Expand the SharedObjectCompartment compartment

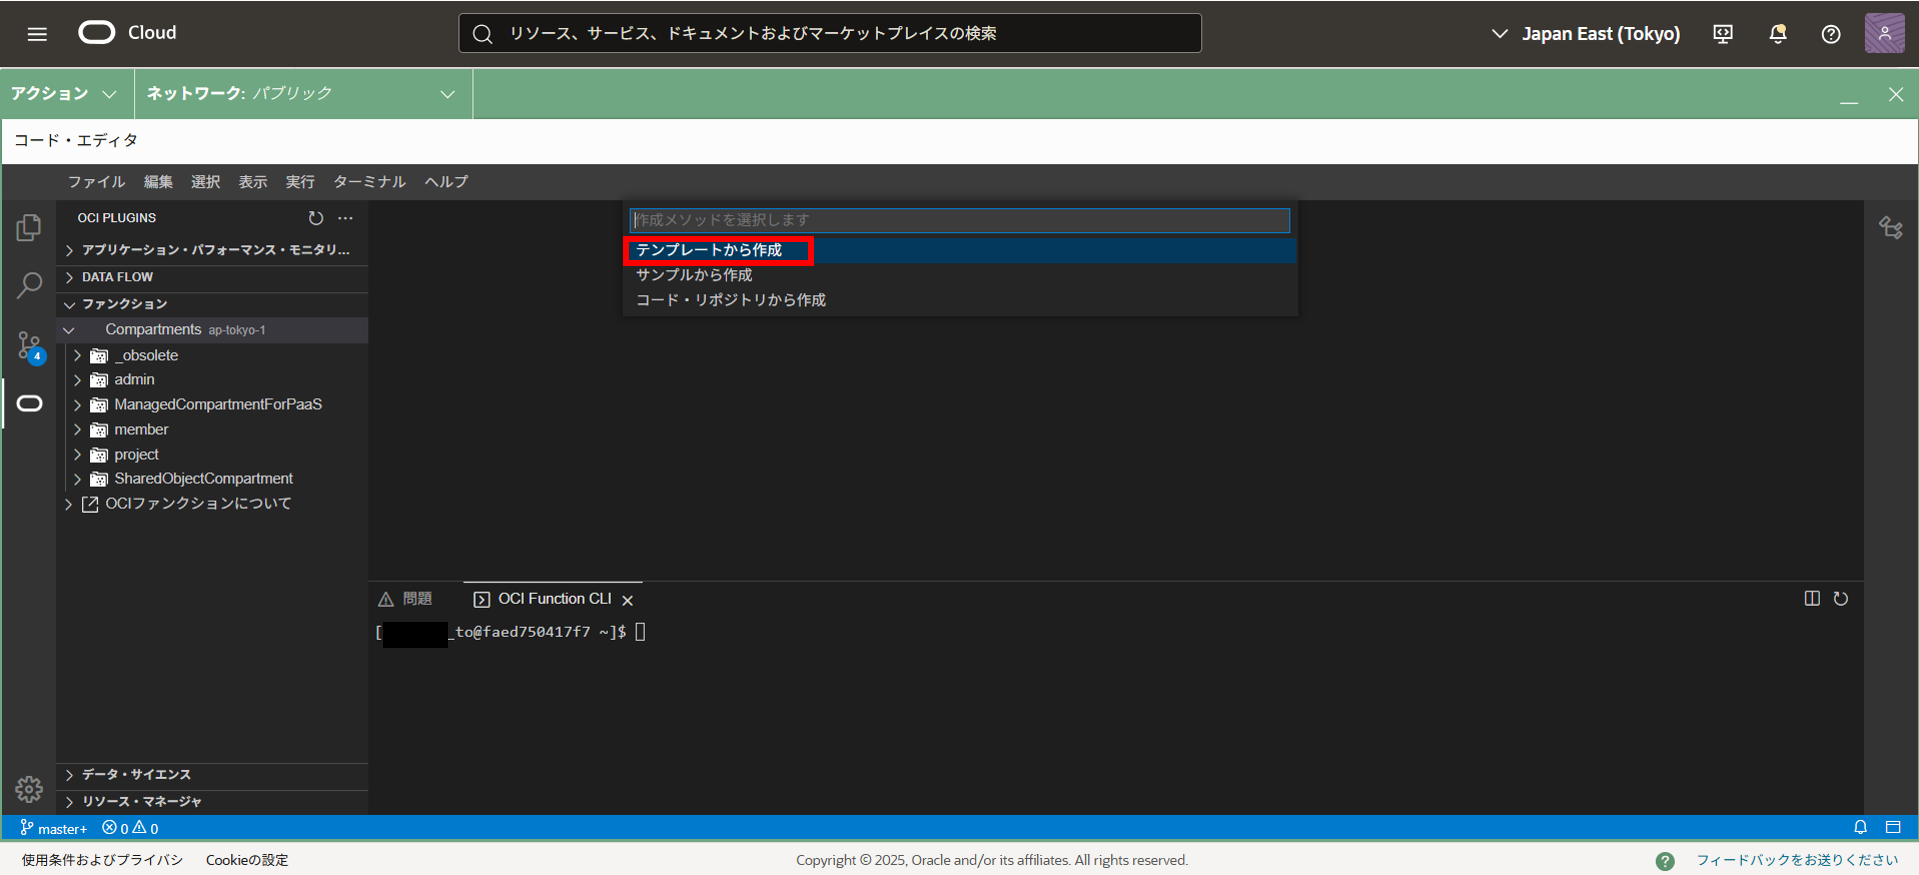212,479
